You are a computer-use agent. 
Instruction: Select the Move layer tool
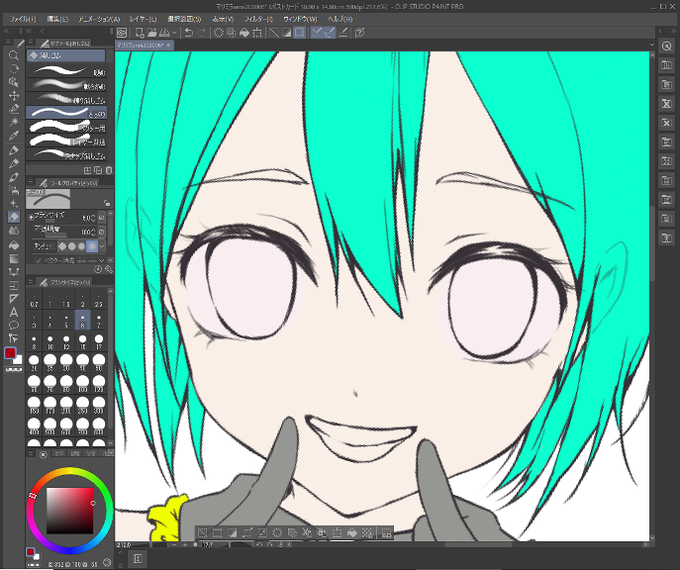[x=14, y=95]
